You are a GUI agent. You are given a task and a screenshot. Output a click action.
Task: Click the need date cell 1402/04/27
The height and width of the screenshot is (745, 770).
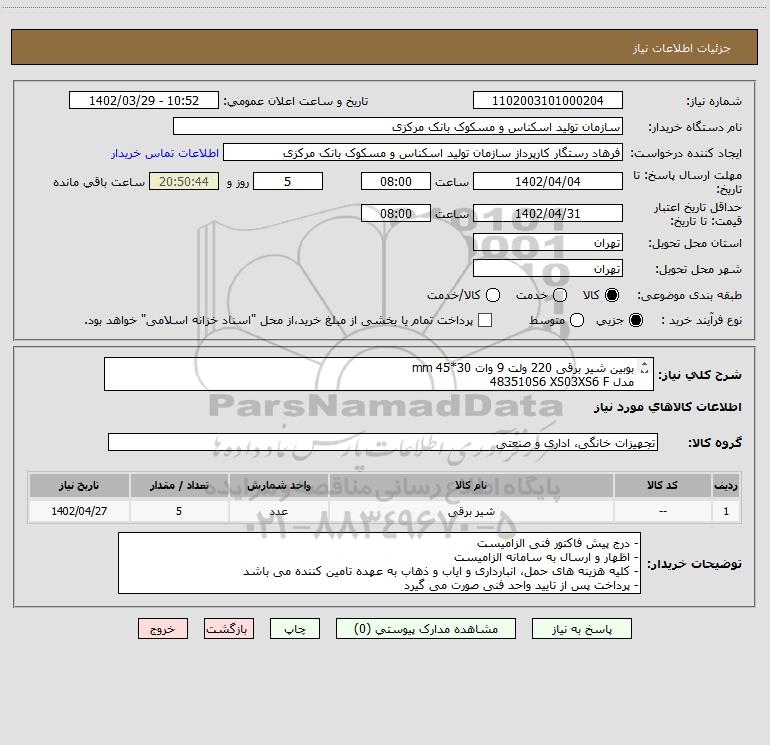(x=79, y=511)
